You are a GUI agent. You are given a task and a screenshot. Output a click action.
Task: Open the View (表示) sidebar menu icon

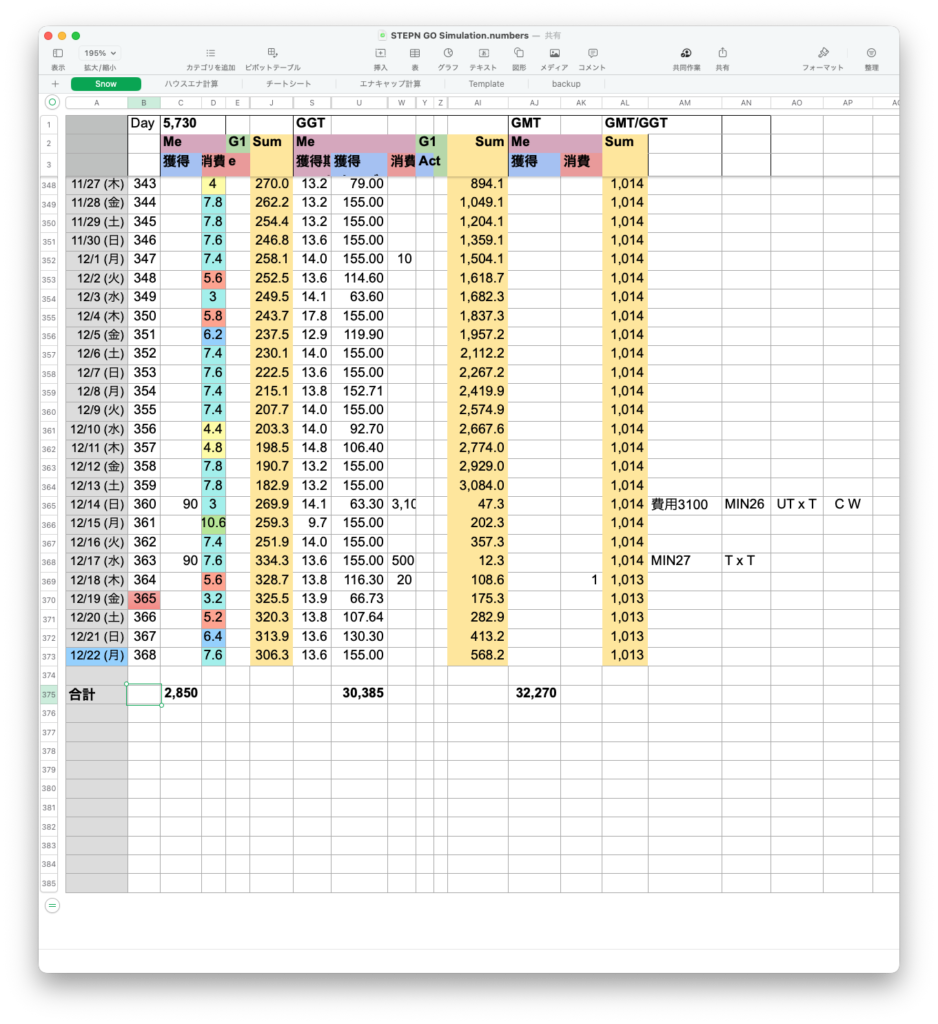click(x=58, y=53)
